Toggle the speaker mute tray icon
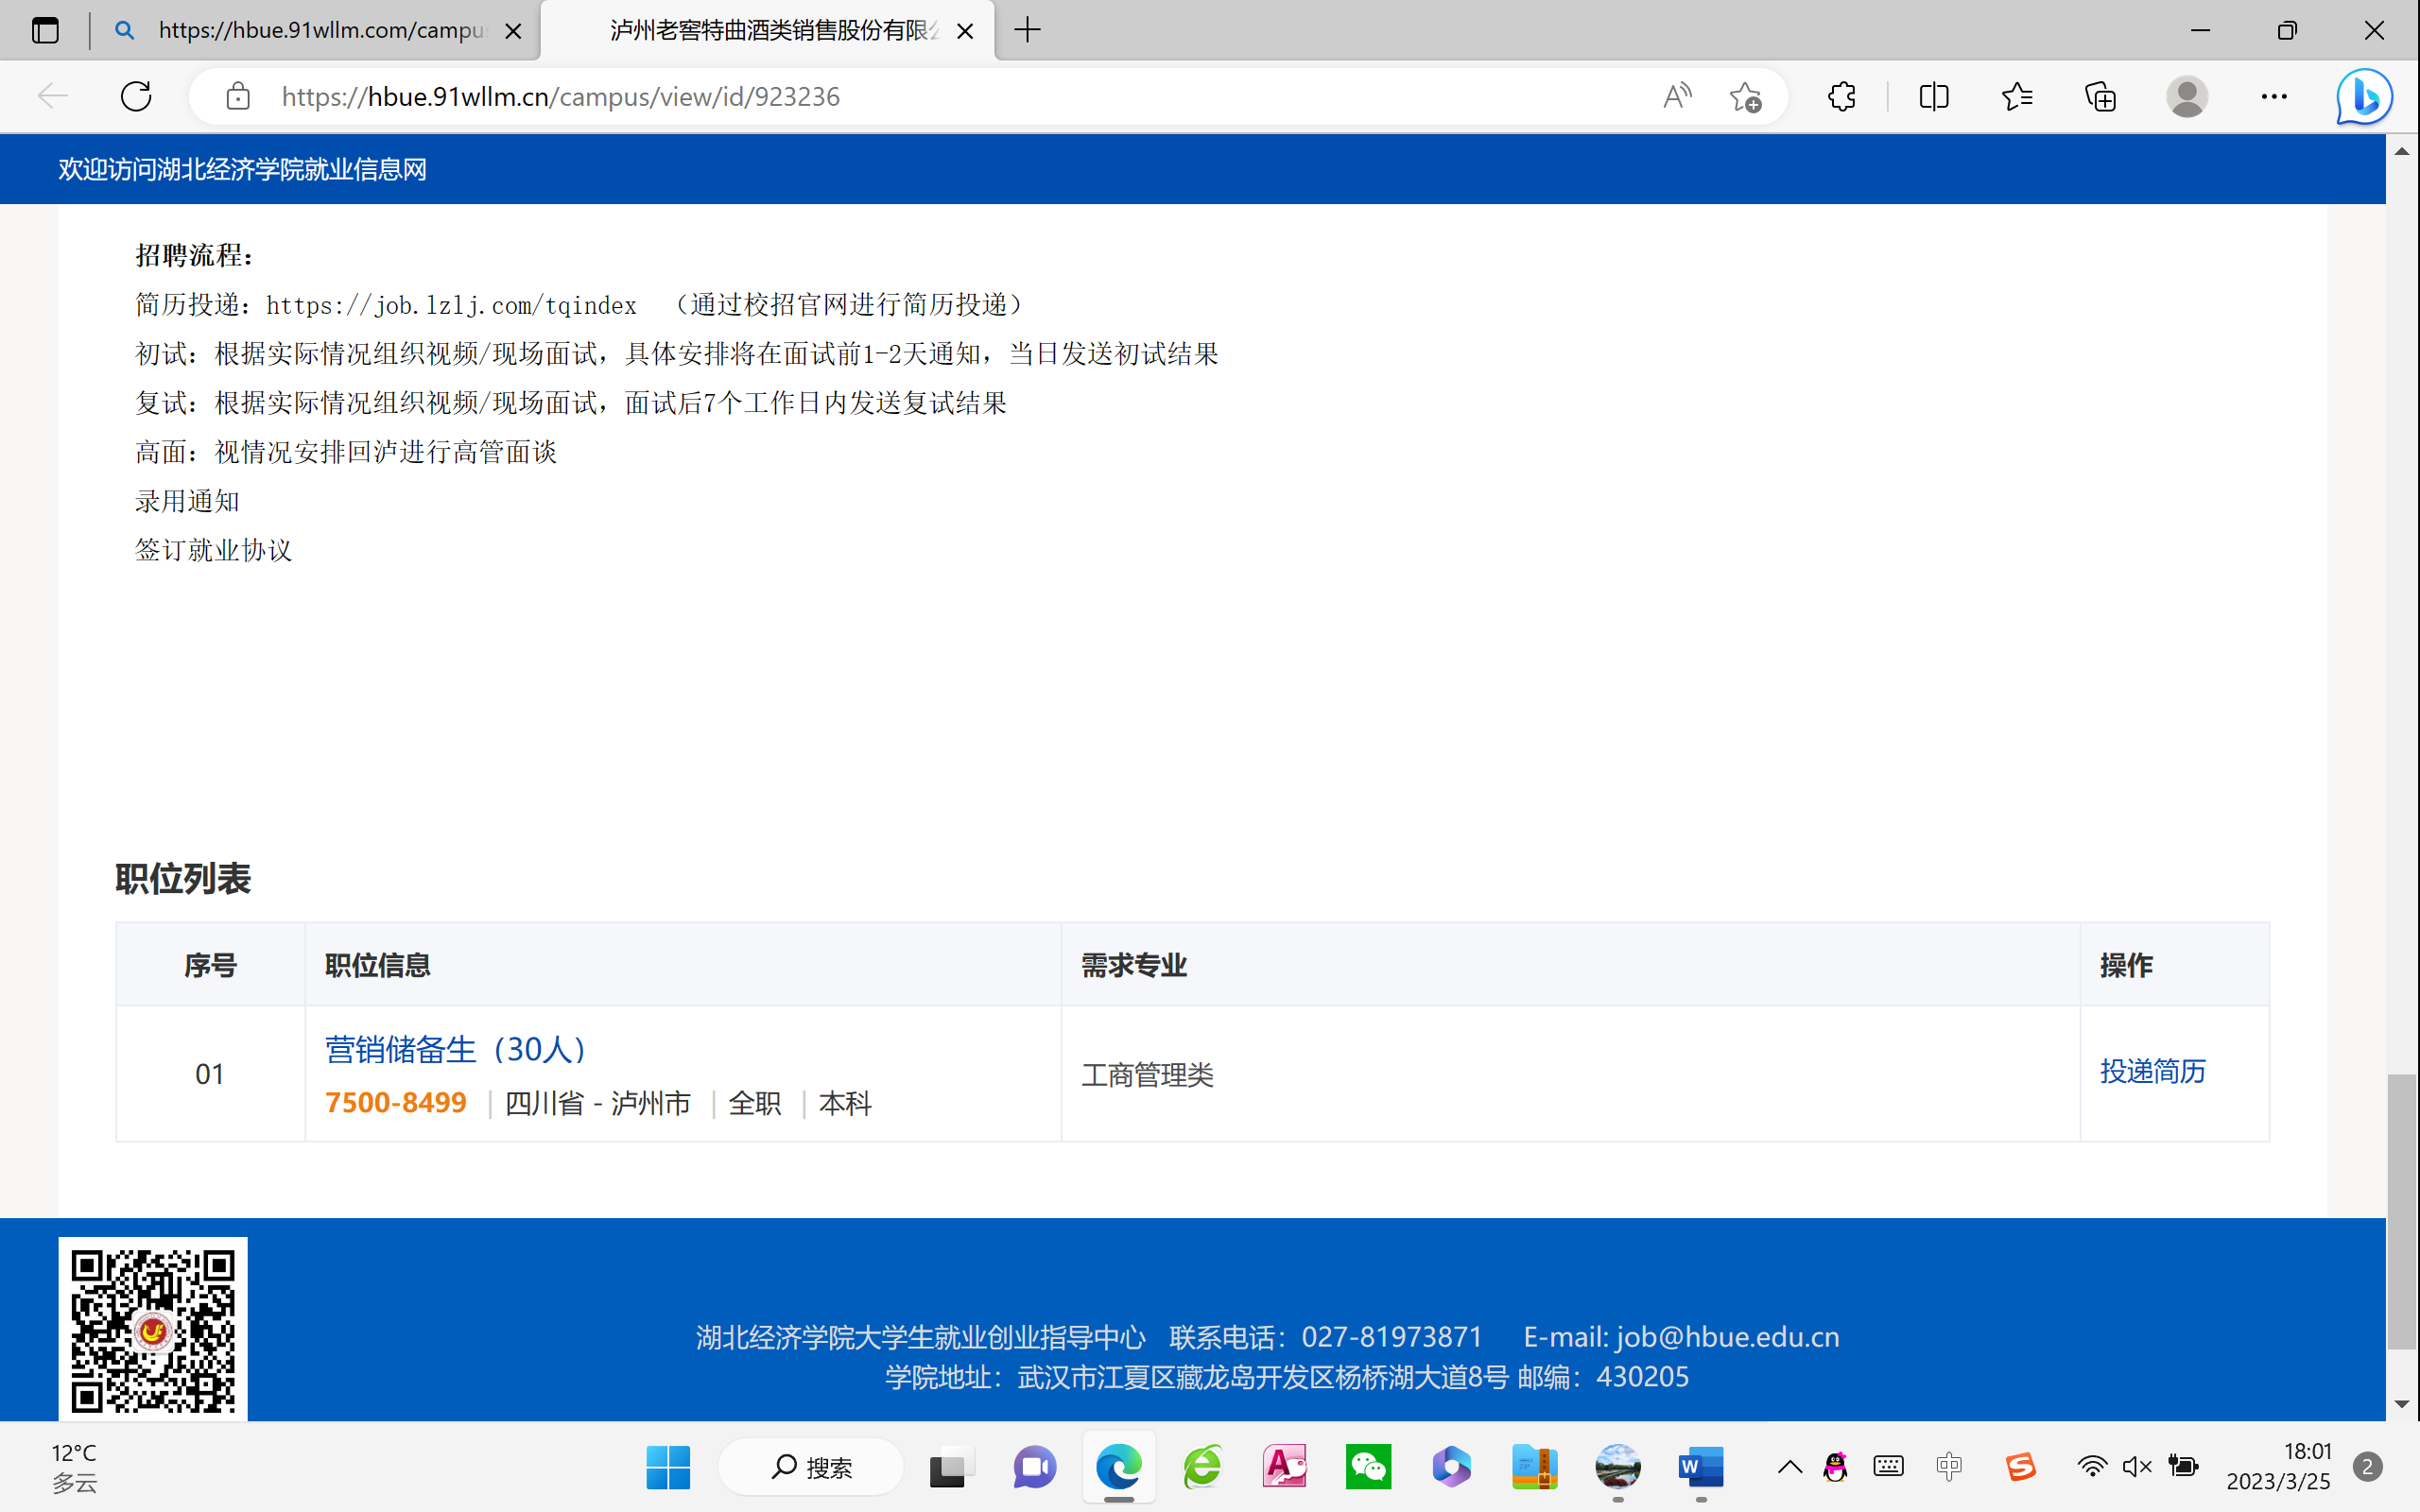This screenshot has height=1512, width=2420. (x=2136, y=1466)
